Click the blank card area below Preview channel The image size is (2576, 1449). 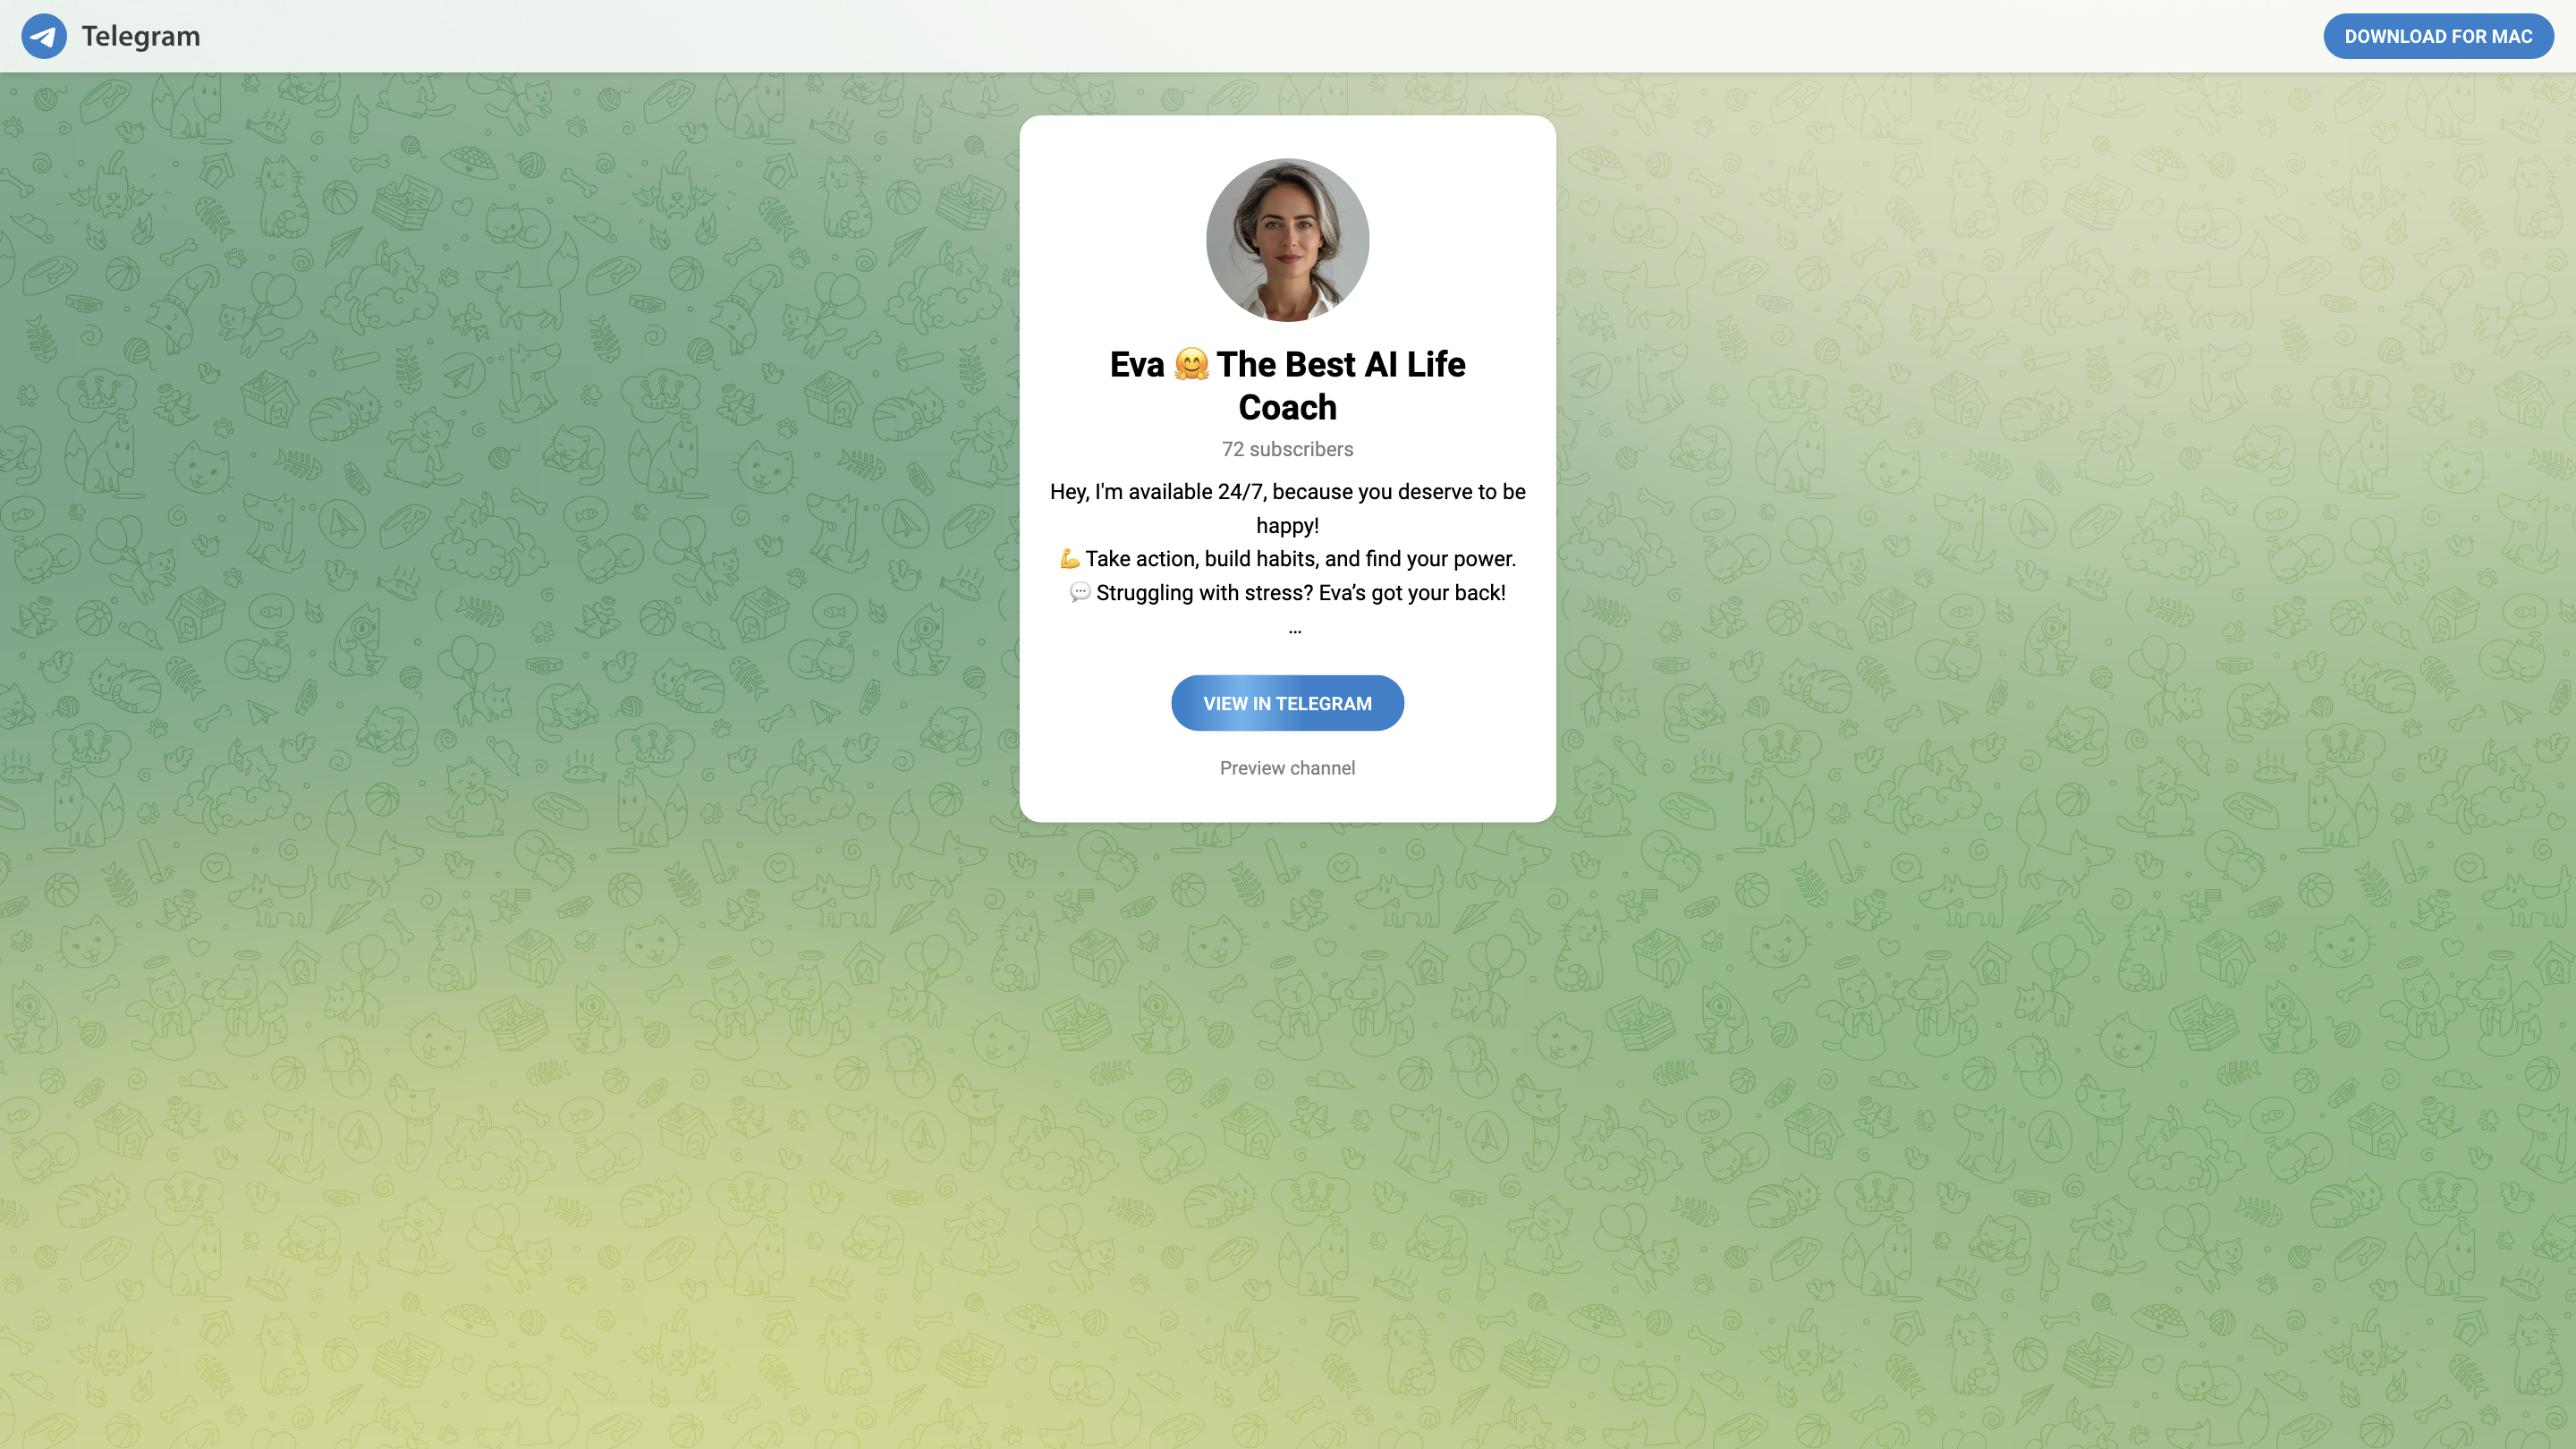pyautogui.click(x=1287, y=802)
